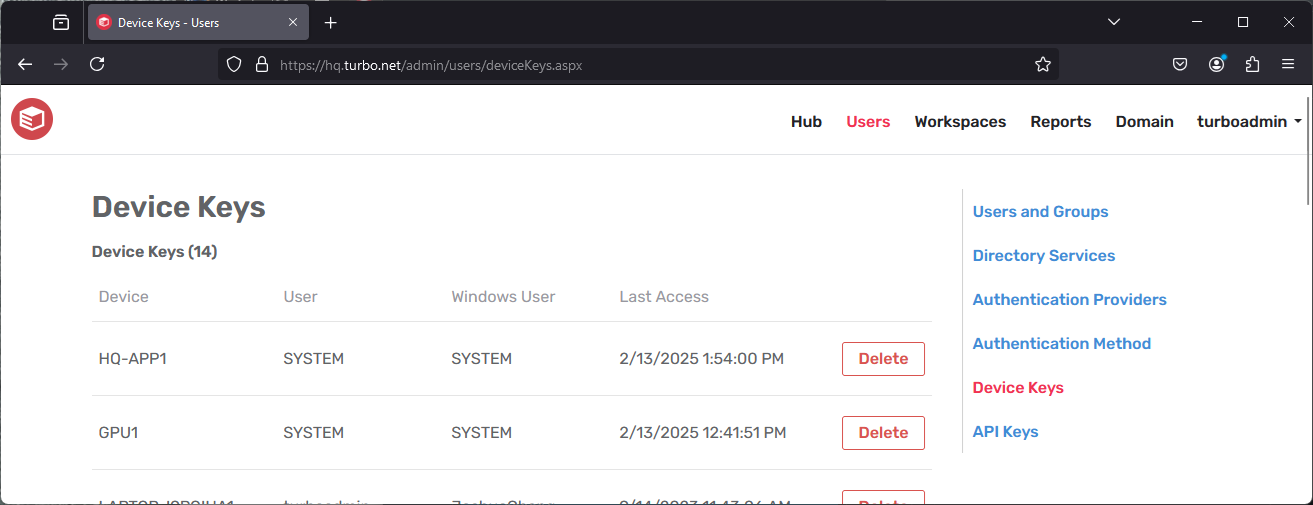Open the Firefox recent tabs view icon
This screenshot has width=1313, height=505.
61,22
